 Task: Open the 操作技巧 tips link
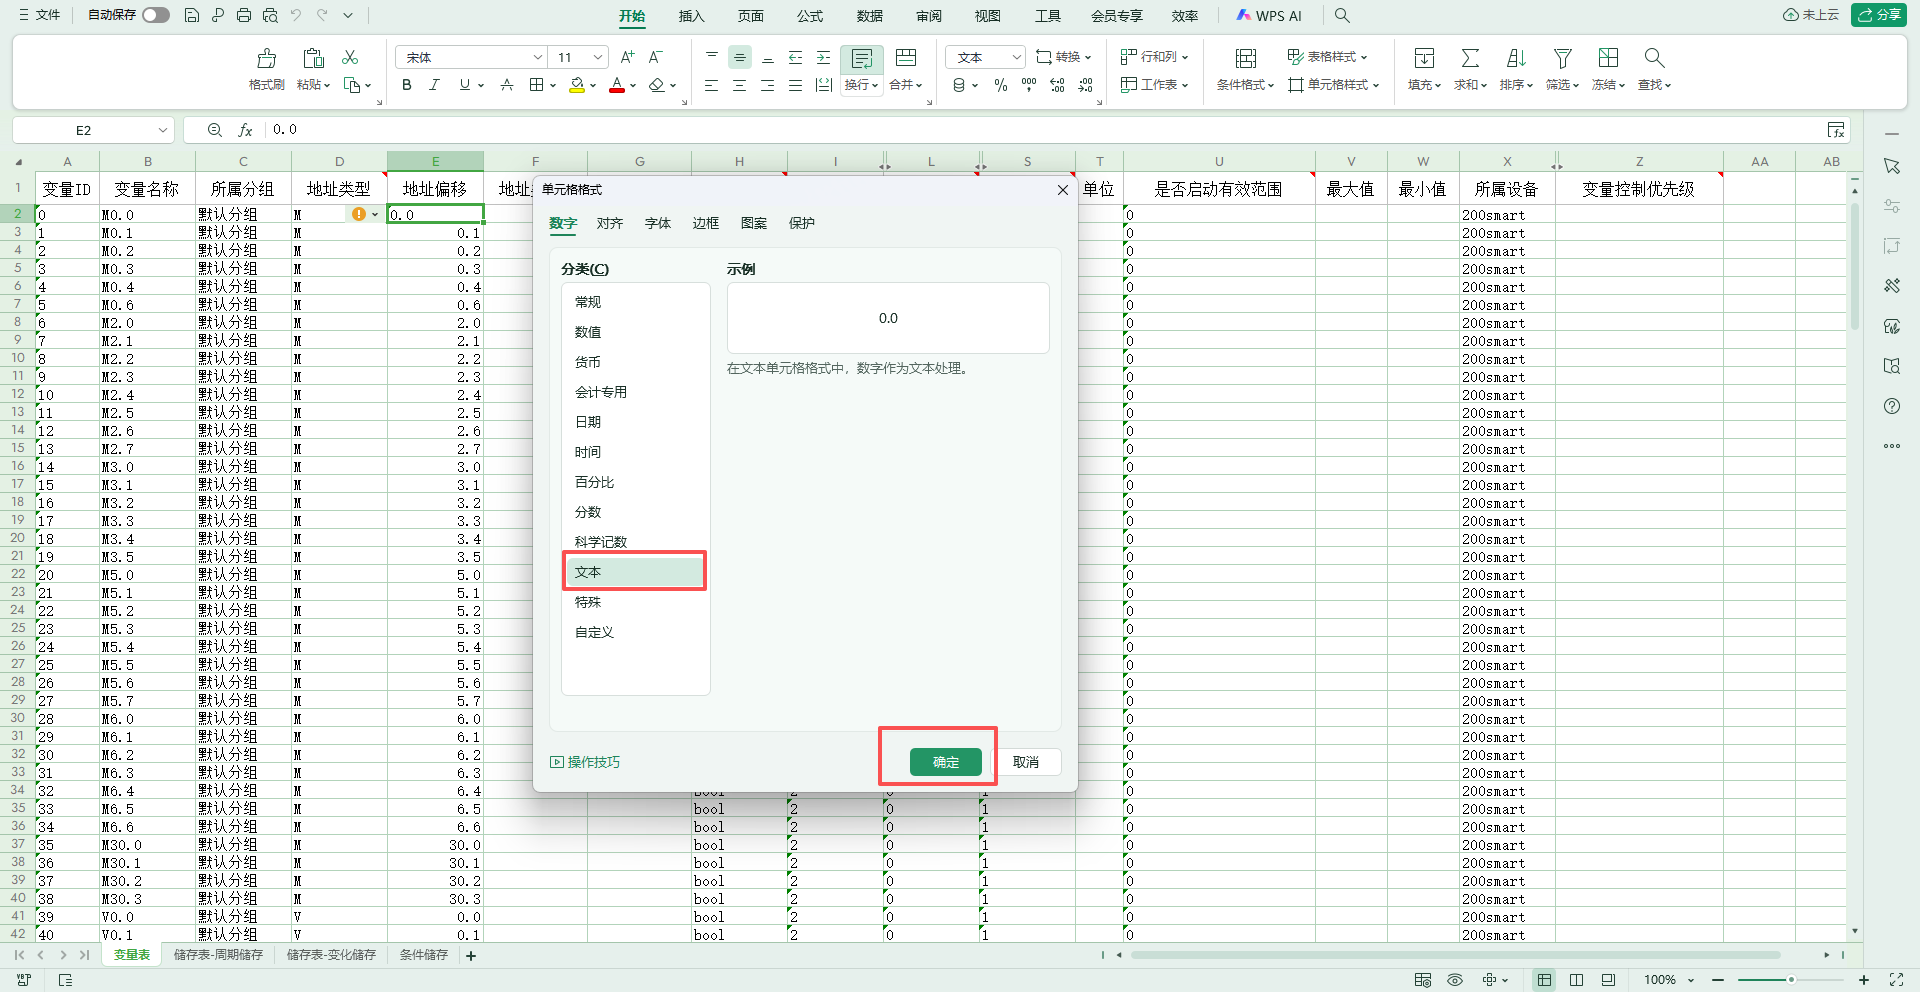click(585, 762)
